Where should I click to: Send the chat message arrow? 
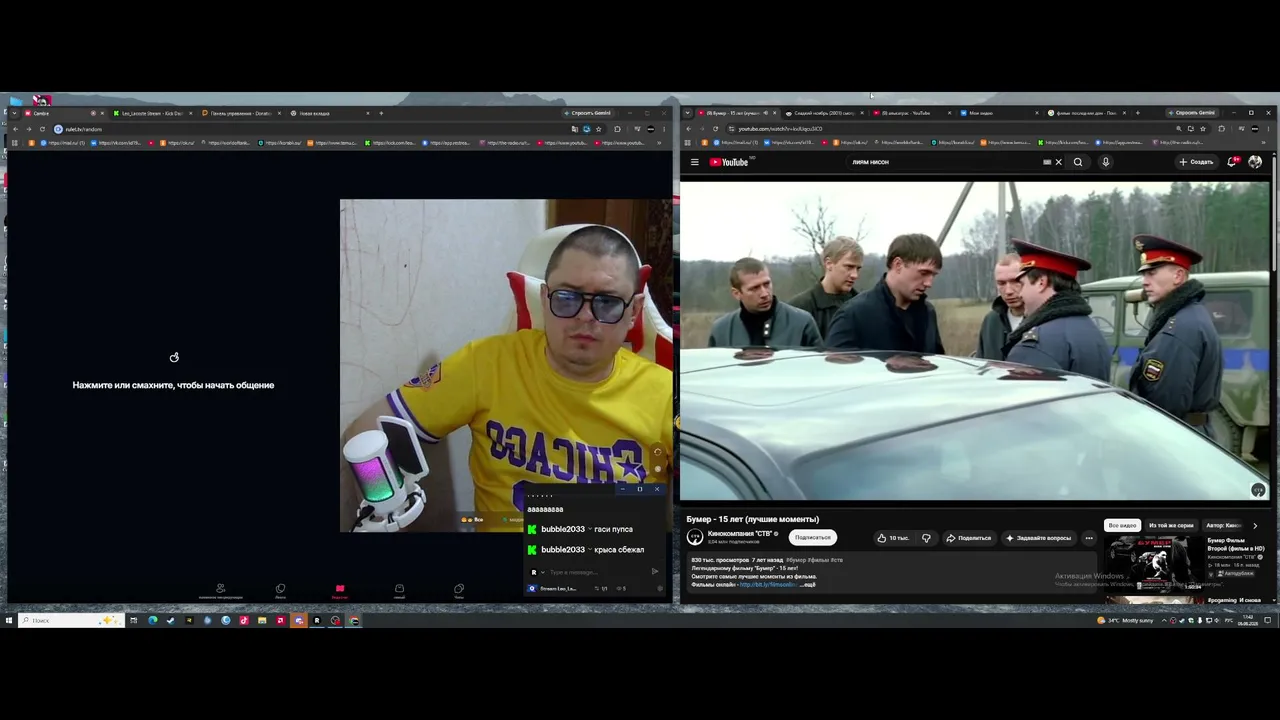click(x=655, y=572)
